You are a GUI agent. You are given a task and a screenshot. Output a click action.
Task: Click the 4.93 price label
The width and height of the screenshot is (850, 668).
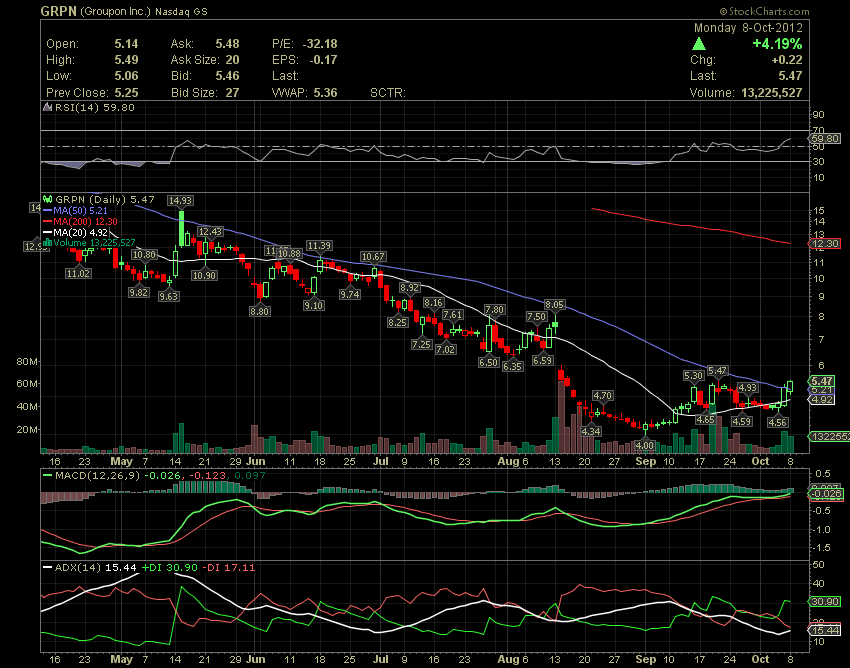tap(748, 387)
